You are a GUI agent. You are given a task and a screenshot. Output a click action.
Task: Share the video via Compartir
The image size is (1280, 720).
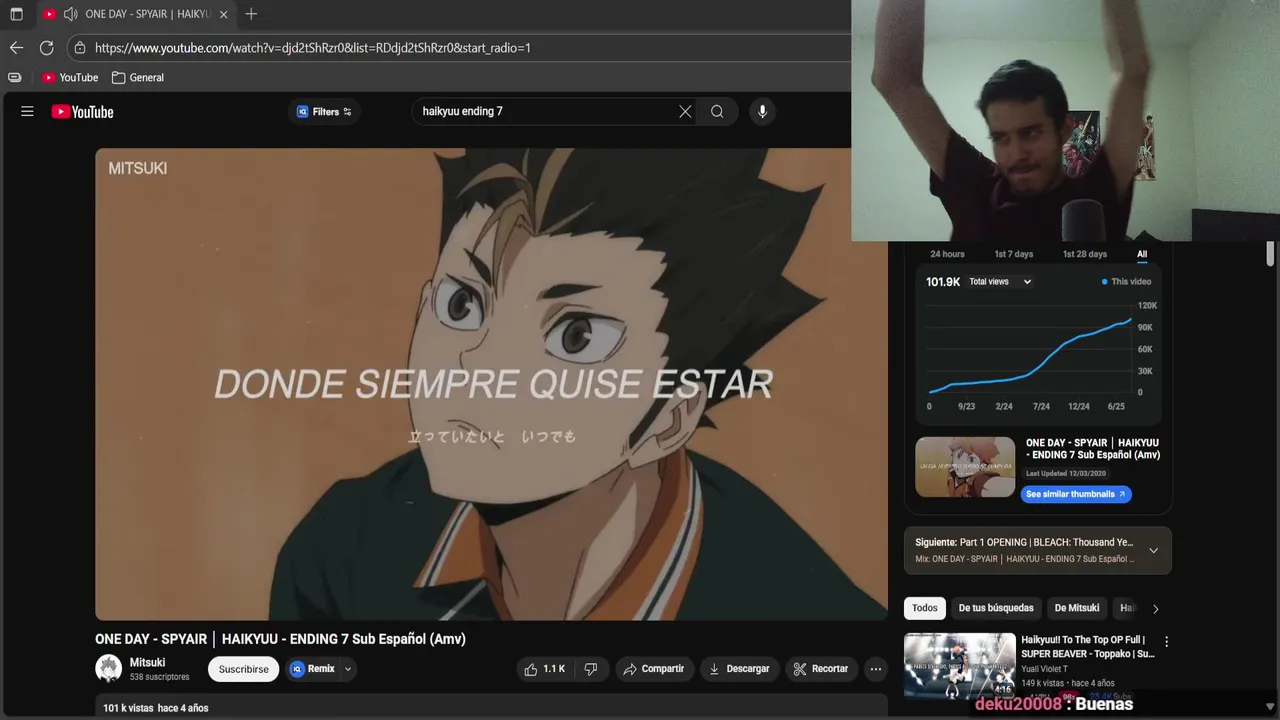click(x=654, y=669)
